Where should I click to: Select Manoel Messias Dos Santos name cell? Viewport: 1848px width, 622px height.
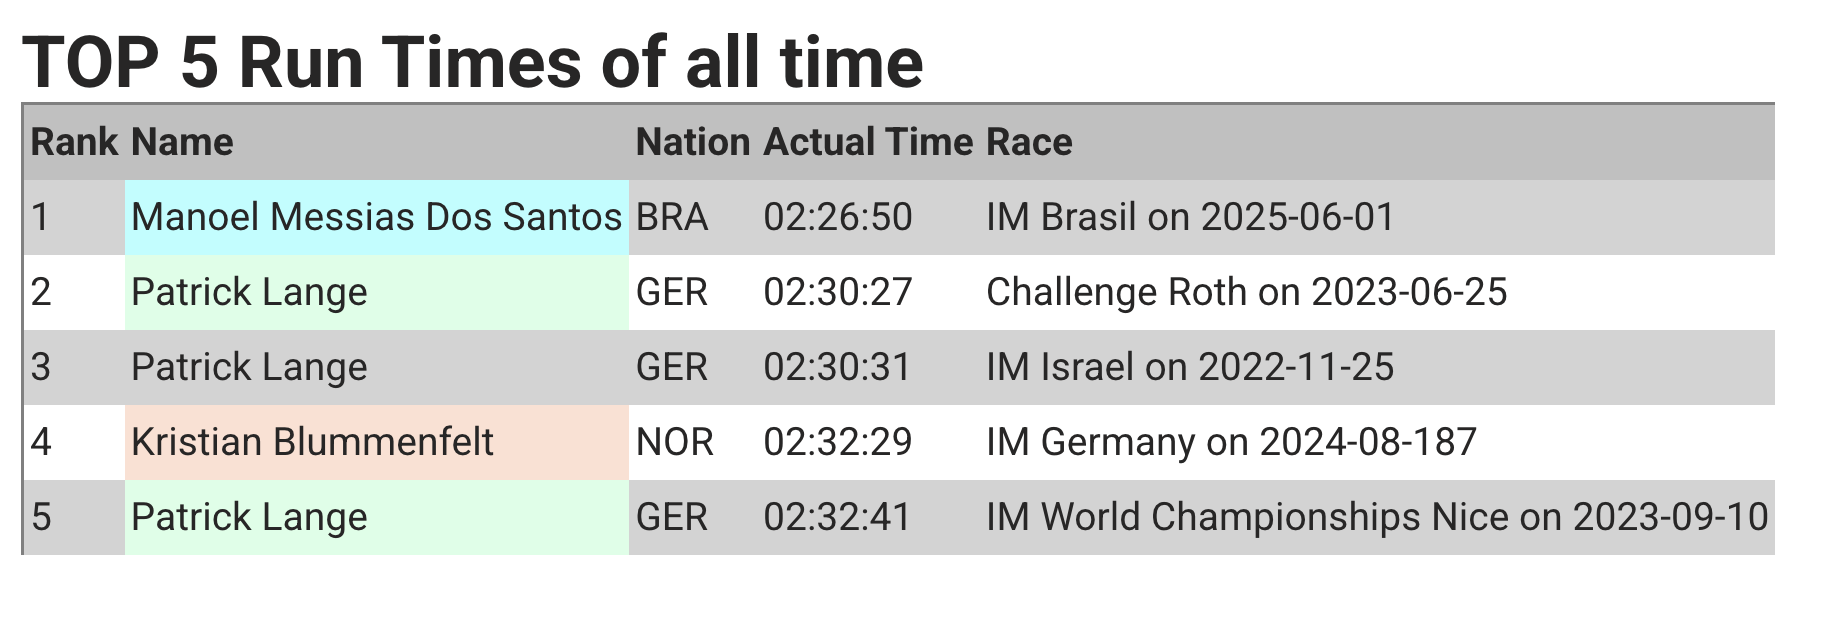click(x=377, y=217)
